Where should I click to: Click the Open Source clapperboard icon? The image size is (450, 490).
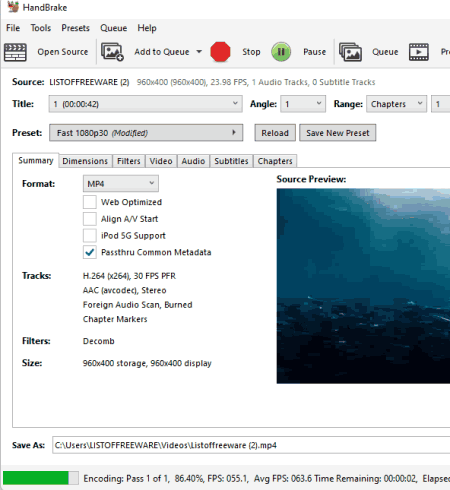point(15,52)
